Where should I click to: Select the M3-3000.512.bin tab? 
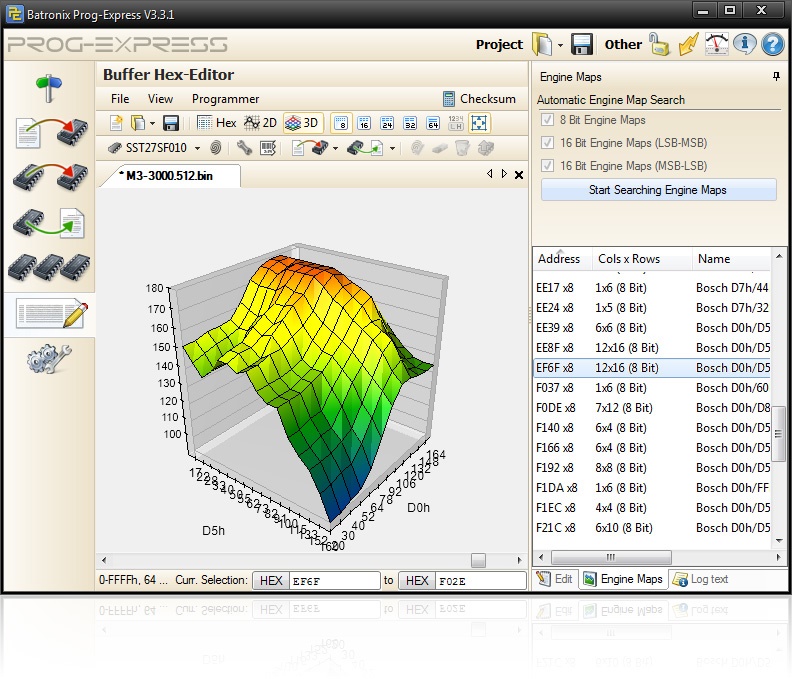(x=169, y=176)
